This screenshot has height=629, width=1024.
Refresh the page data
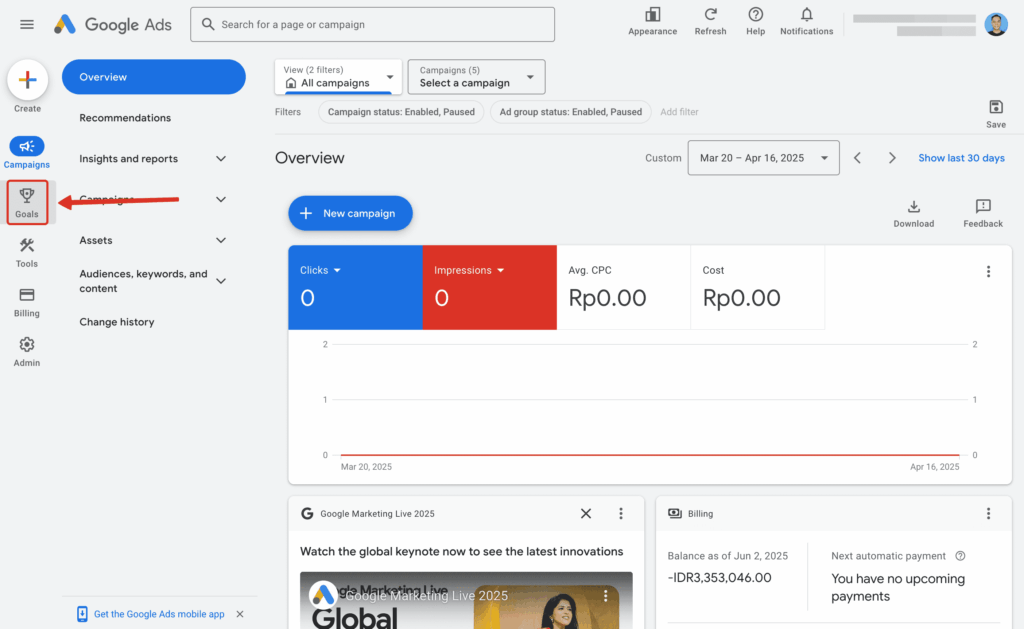[710, 19]
